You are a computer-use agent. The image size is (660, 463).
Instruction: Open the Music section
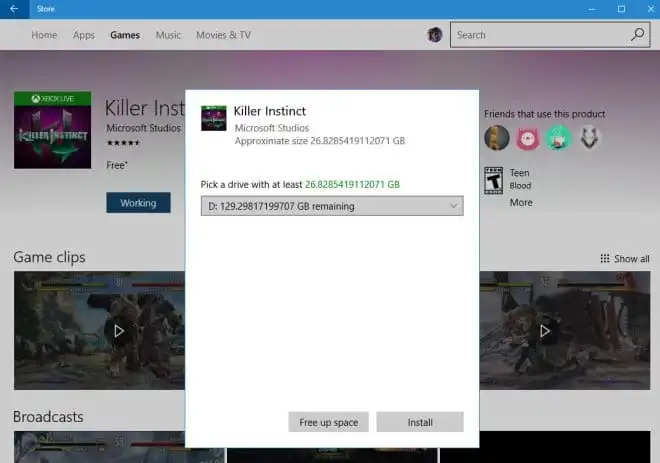(168, 35)
